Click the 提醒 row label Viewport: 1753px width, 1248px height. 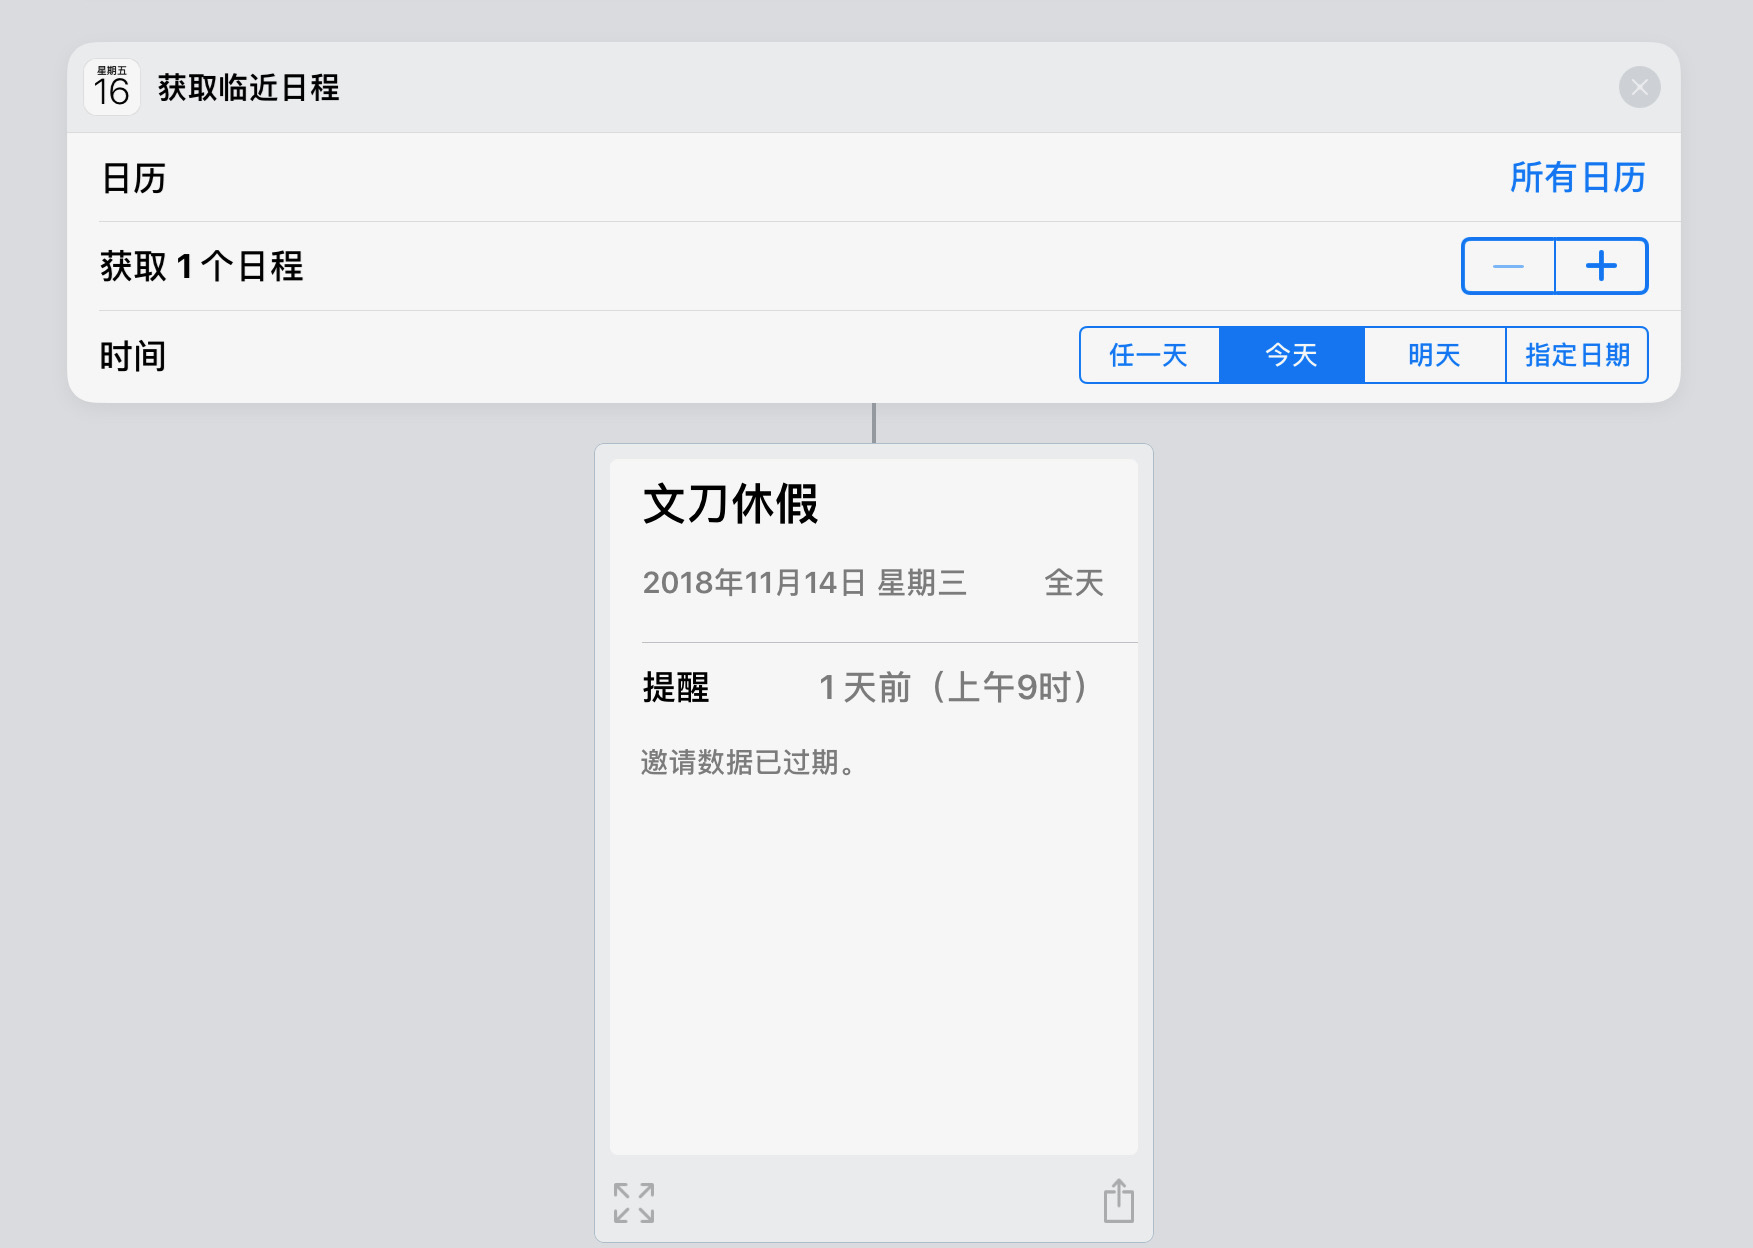(676, 688)
